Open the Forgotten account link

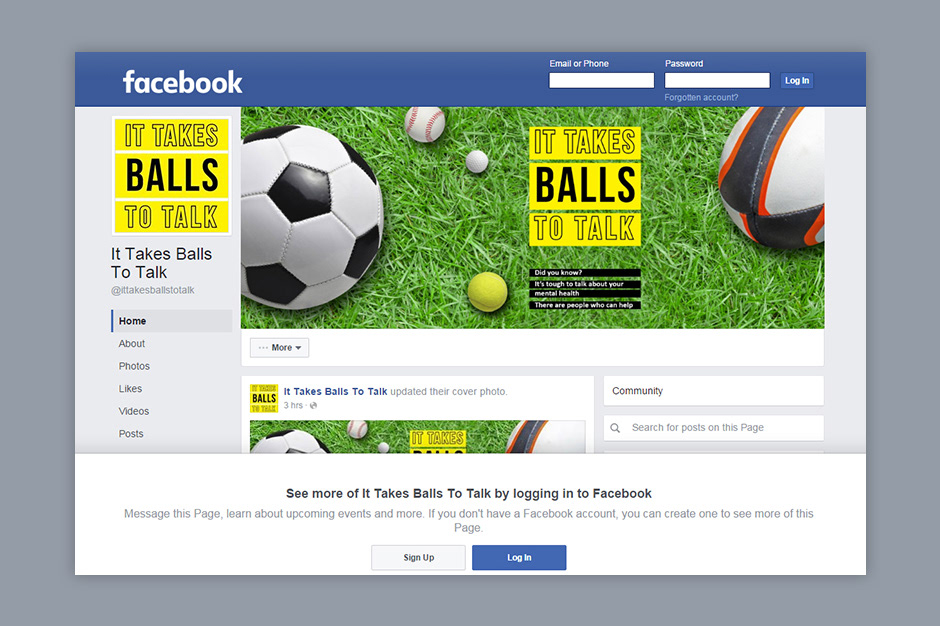click(701, 97)
